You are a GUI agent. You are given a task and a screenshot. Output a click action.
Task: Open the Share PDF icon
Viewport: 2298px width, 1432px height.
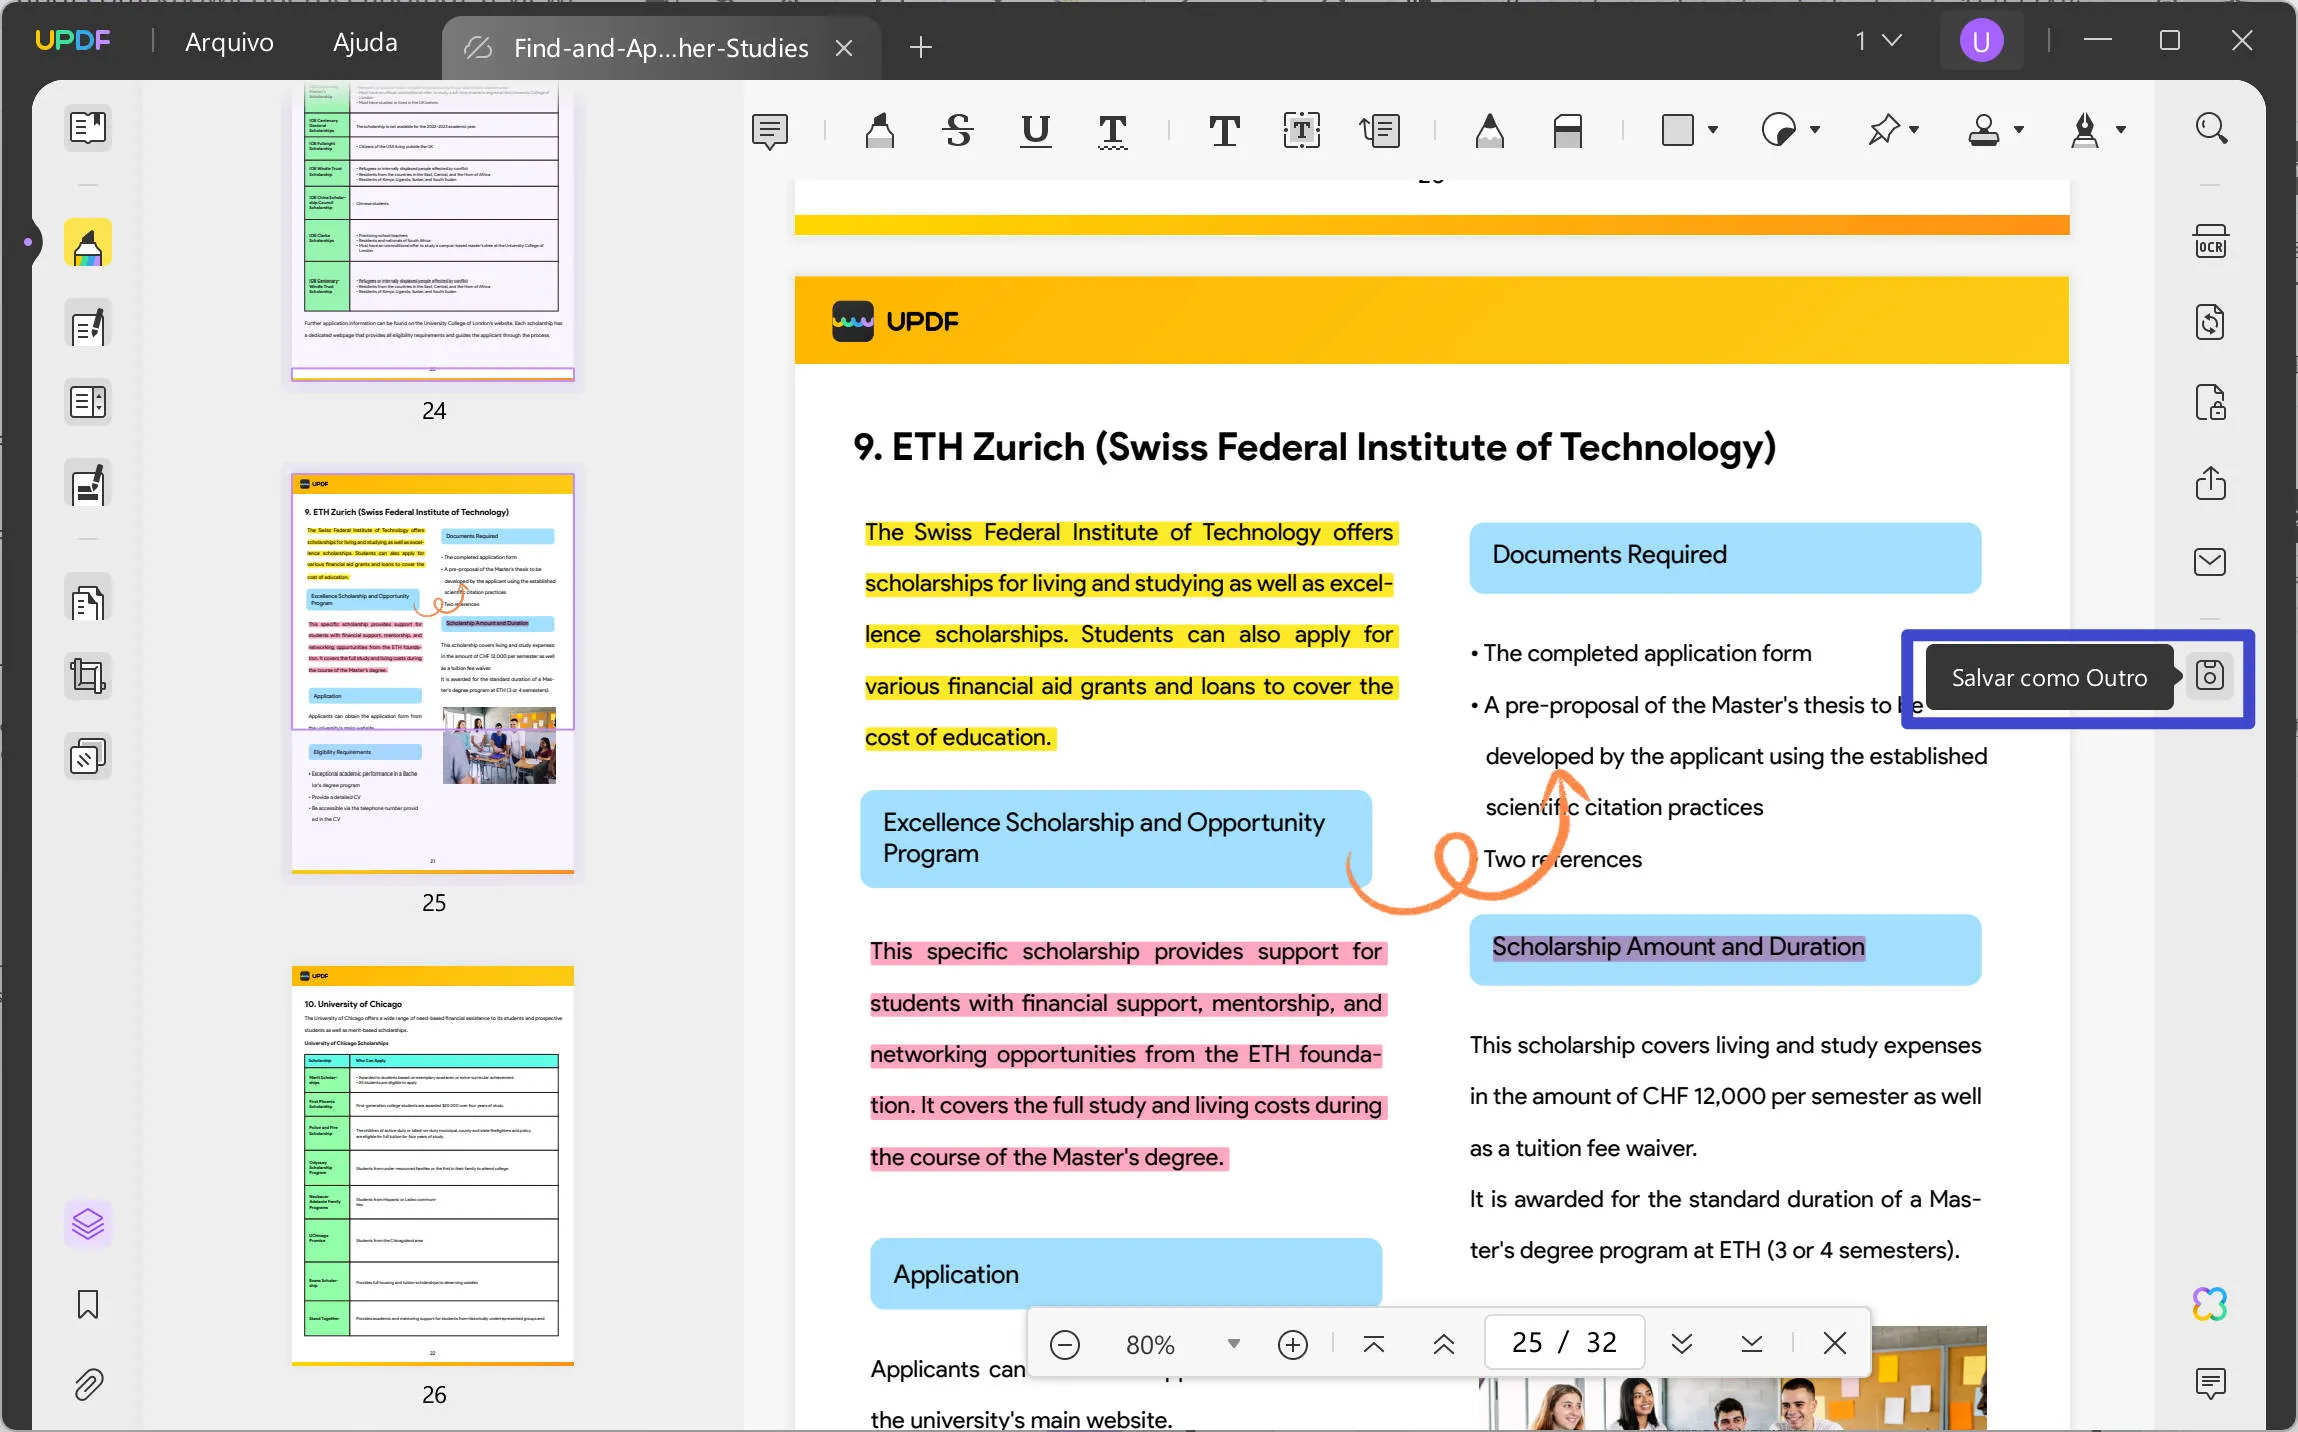[x=2210, y=483]
